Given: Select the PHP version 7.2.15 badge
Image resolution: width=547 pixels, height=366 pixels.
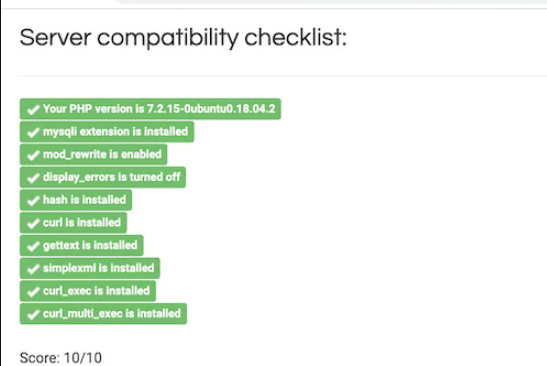Looking at the screenshot, I should (150, 109).
